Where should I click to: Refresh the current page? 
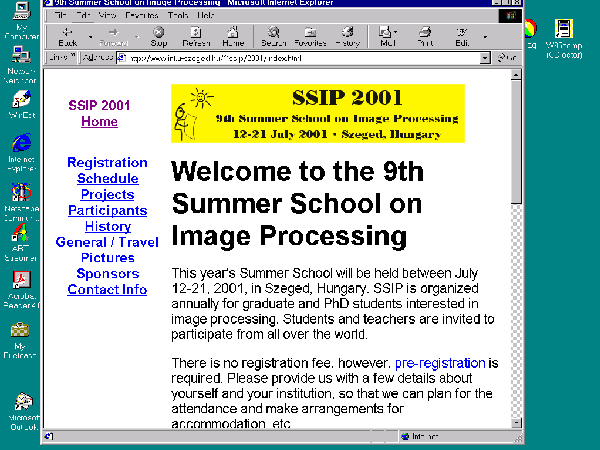pyautogui.click(x=196, y=37)
